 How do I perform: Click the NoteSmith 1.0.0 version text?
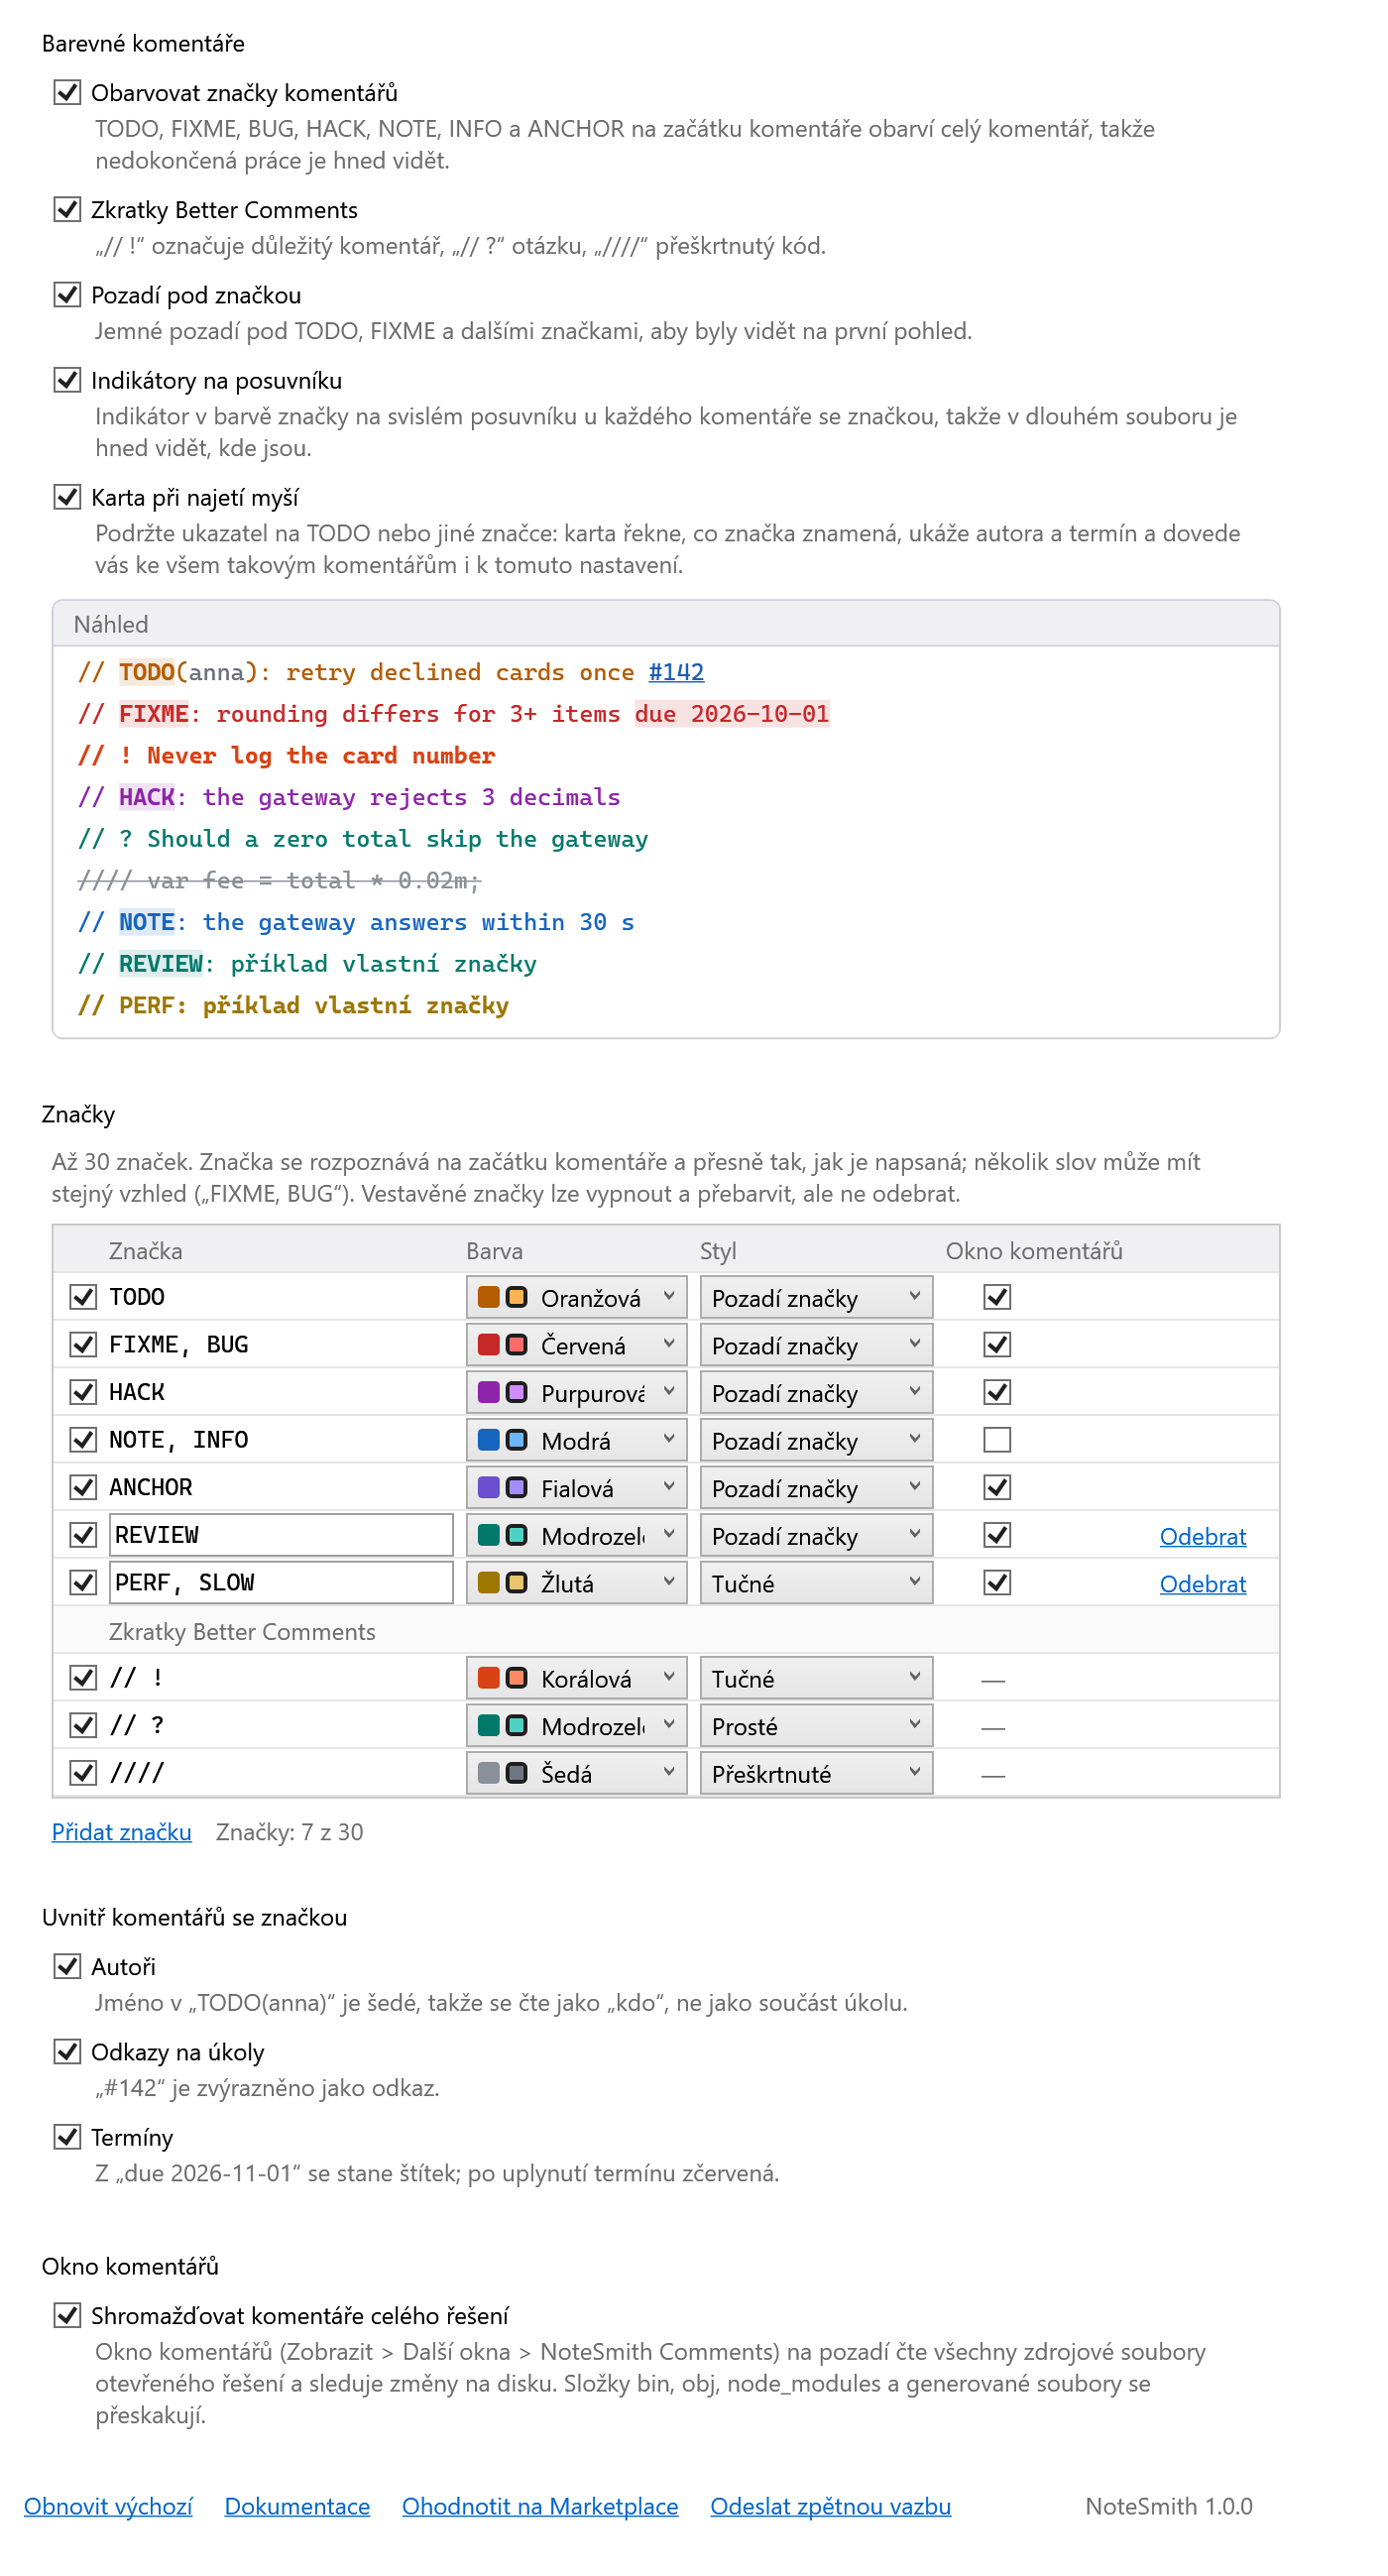pos(1168,2507)
